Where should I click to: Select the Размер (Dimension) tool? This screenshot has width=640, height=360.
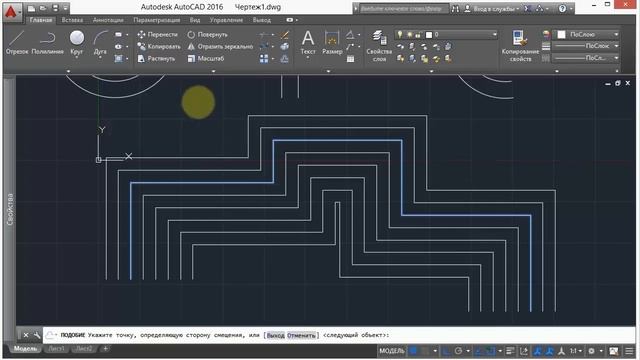(x=332, y=43)
